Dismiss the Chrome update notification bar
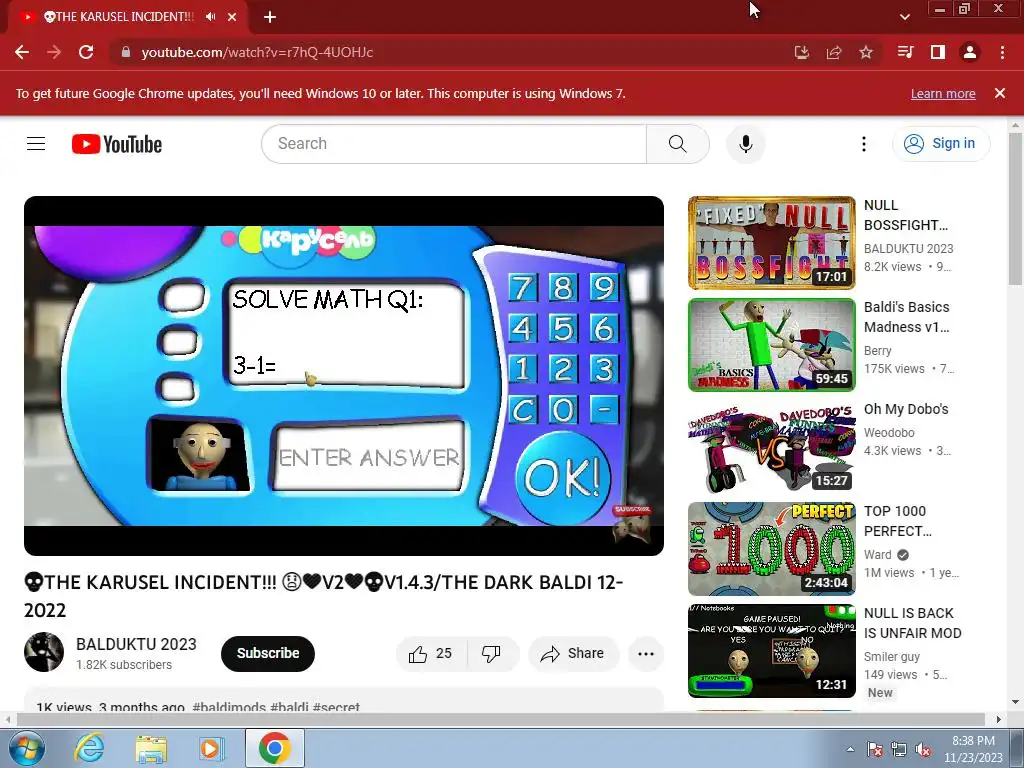 (1000, 93)
